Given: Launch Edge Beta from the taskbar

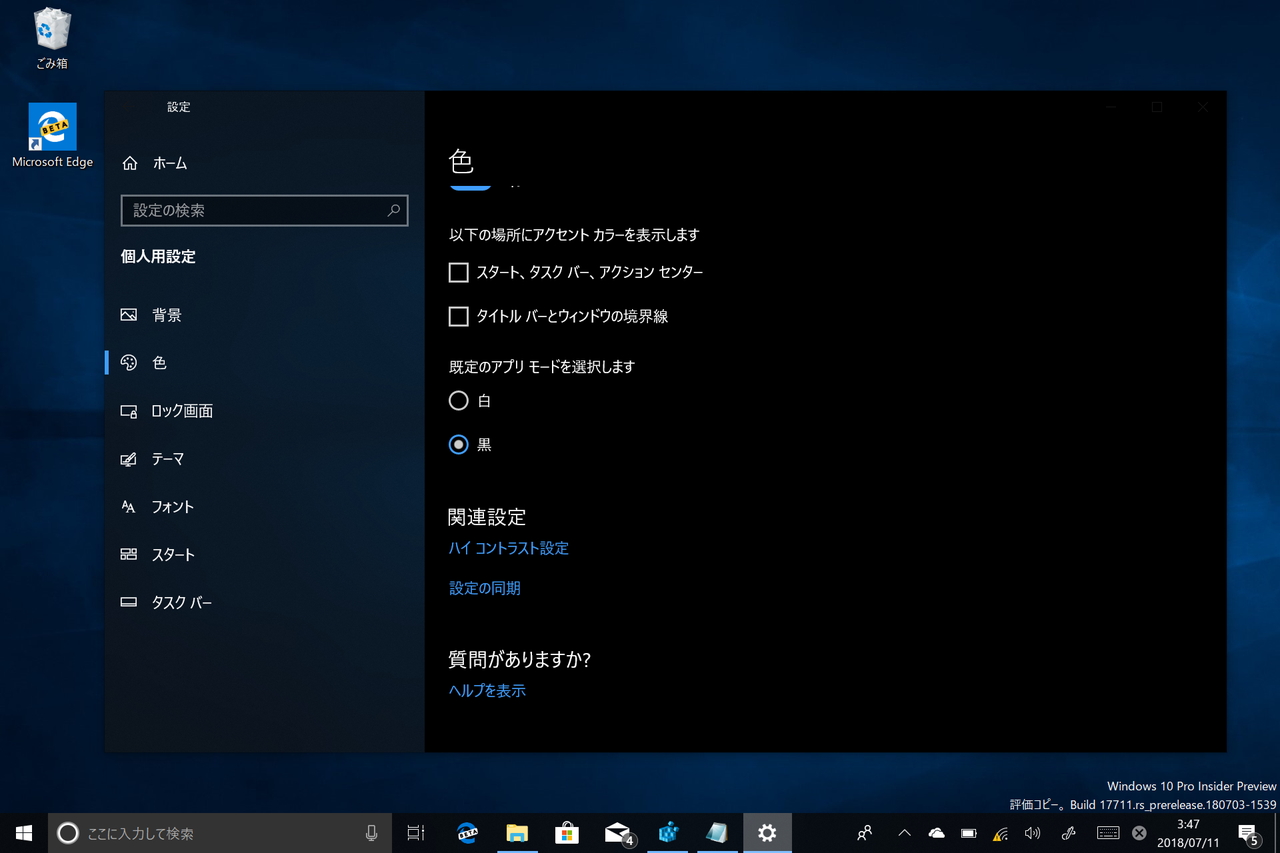Looking at the screenshot, I should tap(467, 833).
